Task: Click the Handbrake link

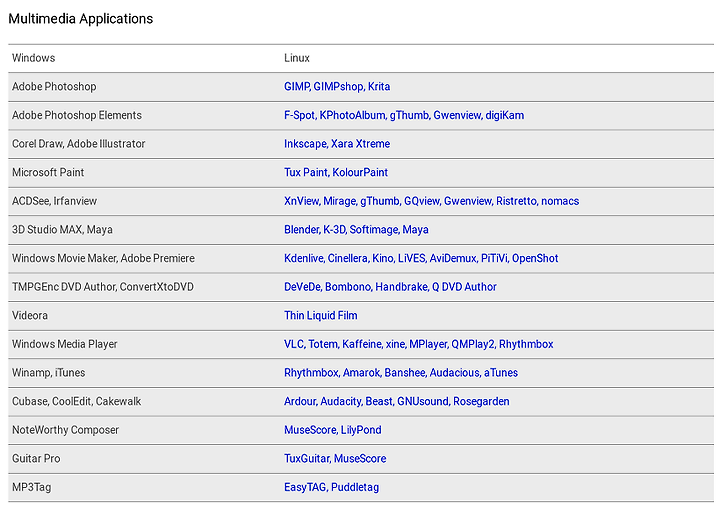Action: tap(401, 287)
